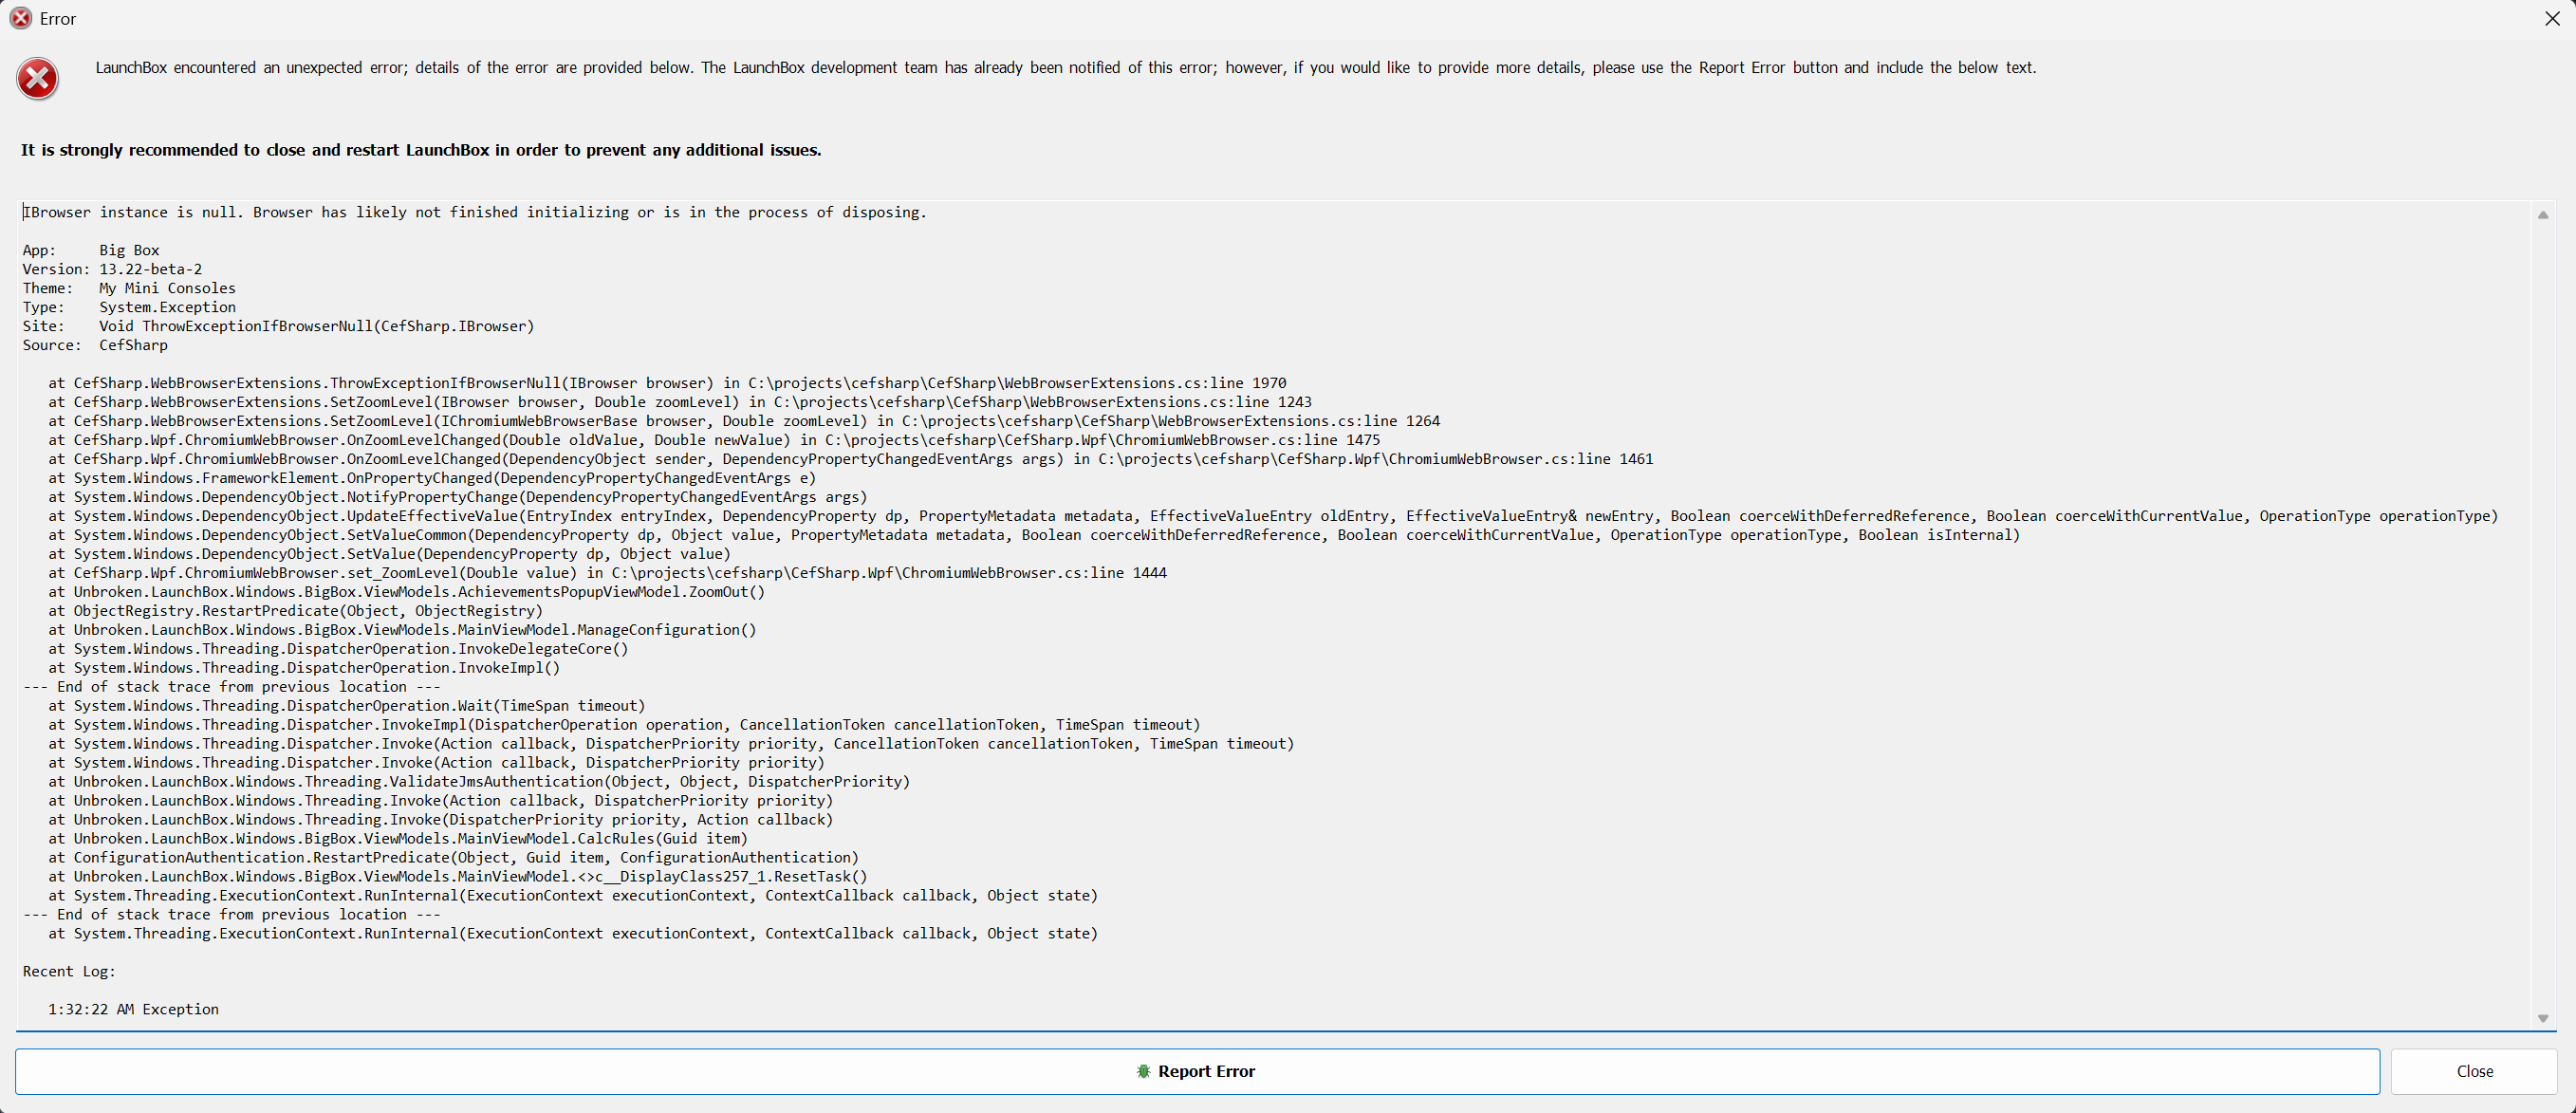Click the MainViewModel.ManageConfiguration() line
The height and width of the screenshot is (1113, 2576).
pos(403,630)
